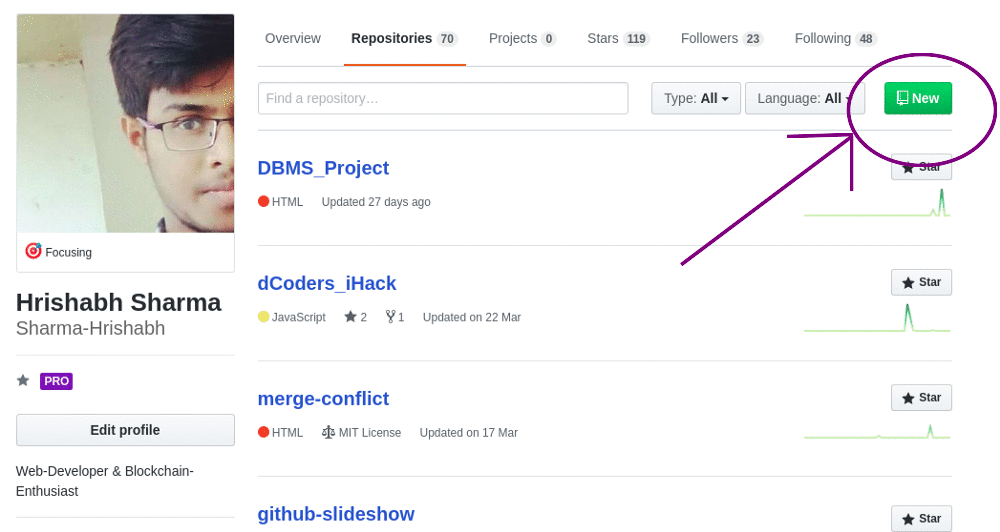Click the Edit profile button
Viewport: 1000px width, 532px height.
pyautogui.click(x=125, y=430)
